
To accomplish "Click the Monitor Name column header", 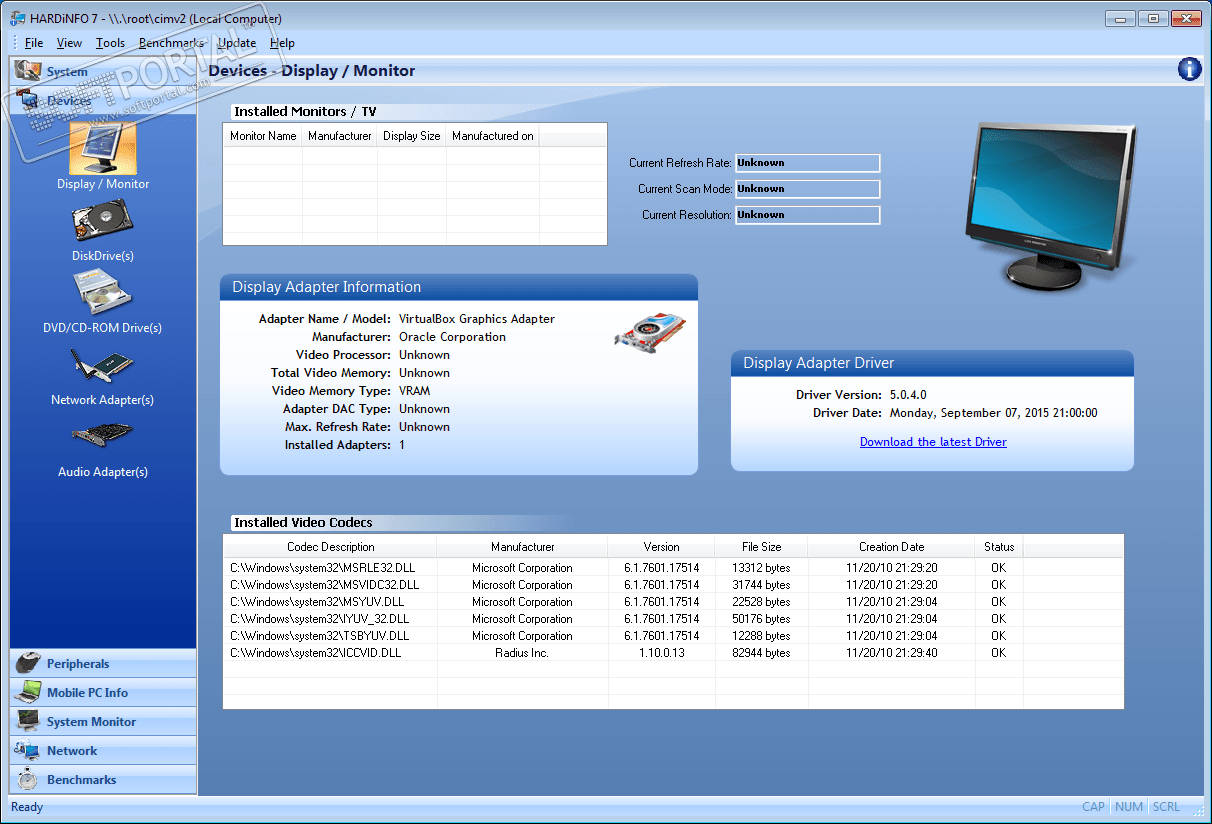I will (263, 136).
